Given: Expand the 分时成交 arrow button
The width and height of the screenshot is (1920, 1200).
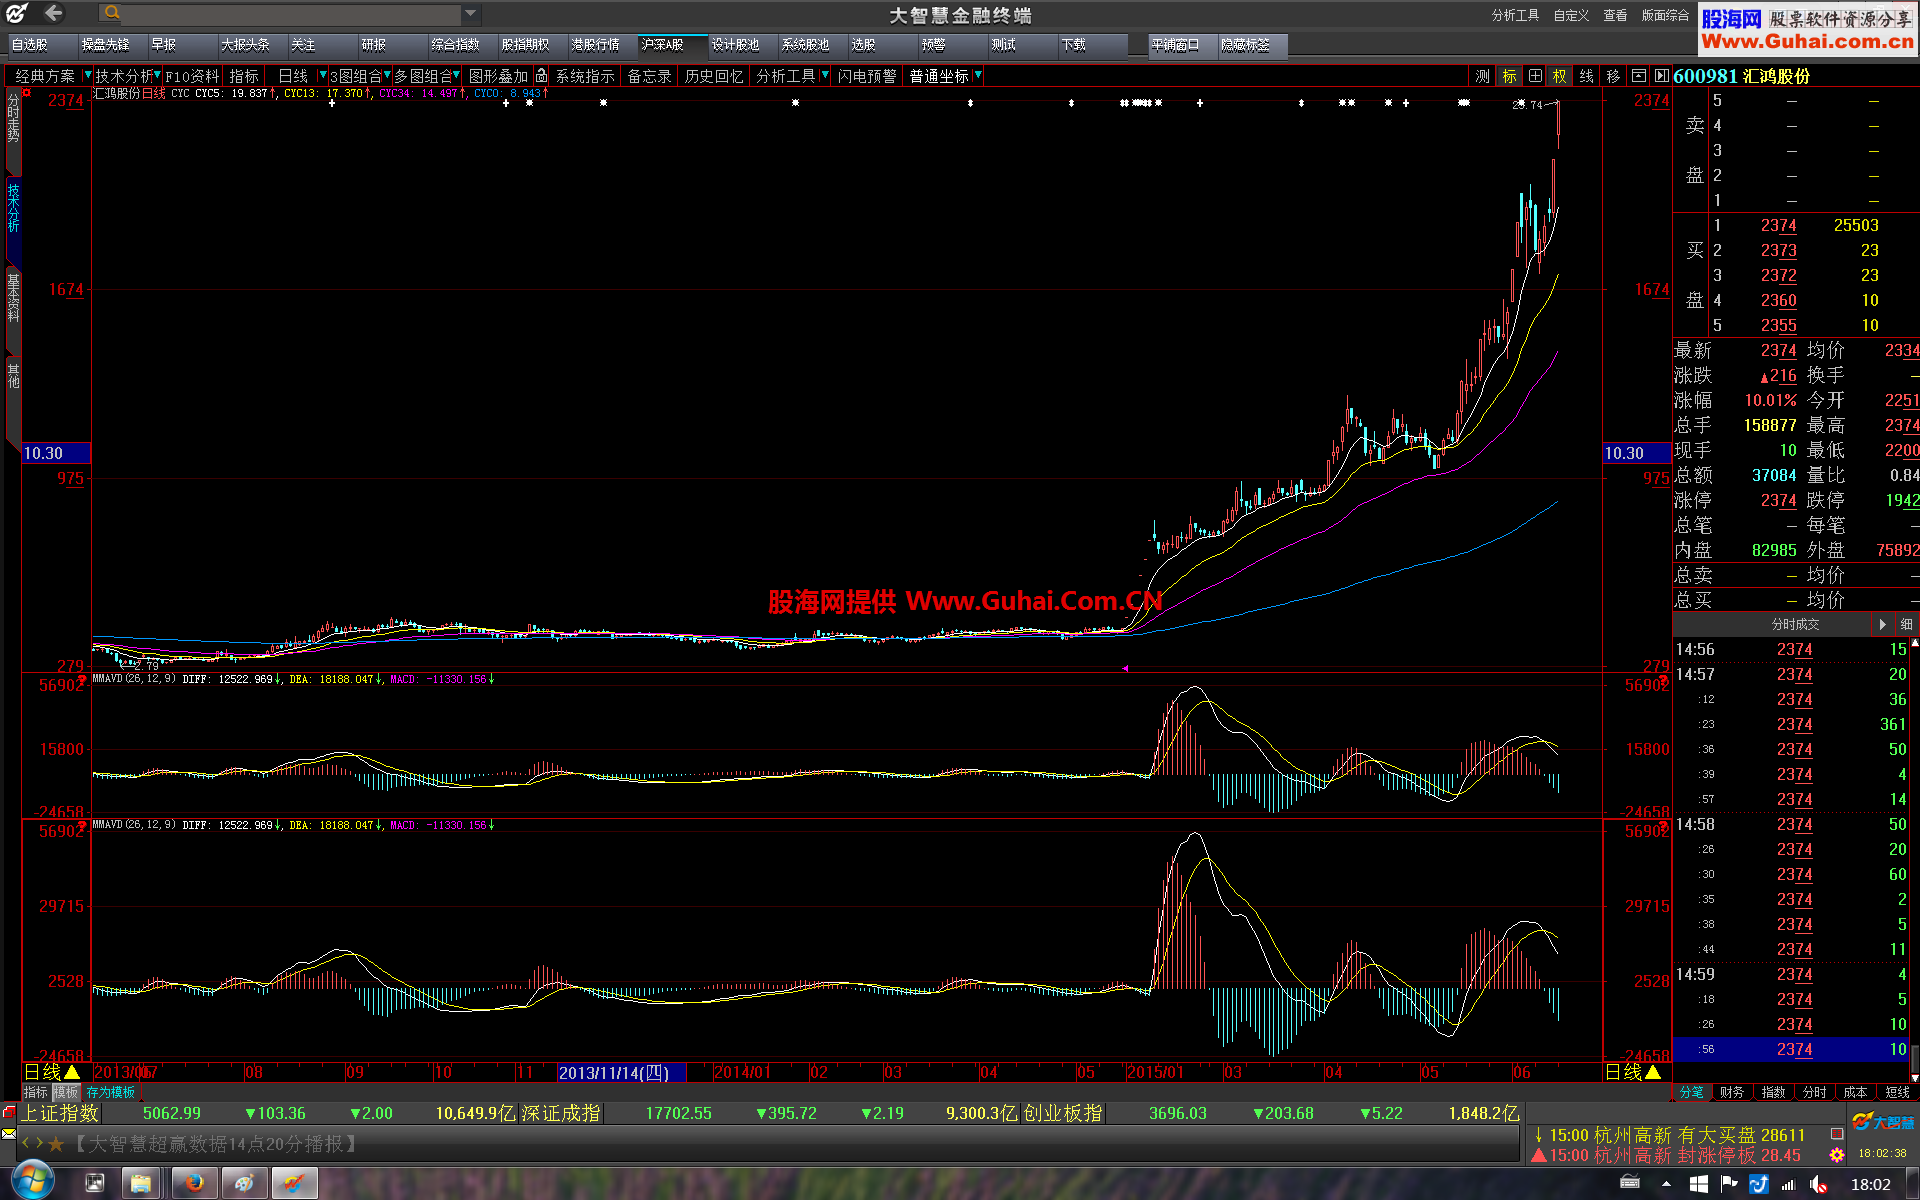Looking at the screenshot, I should (x=1882, y=624).
